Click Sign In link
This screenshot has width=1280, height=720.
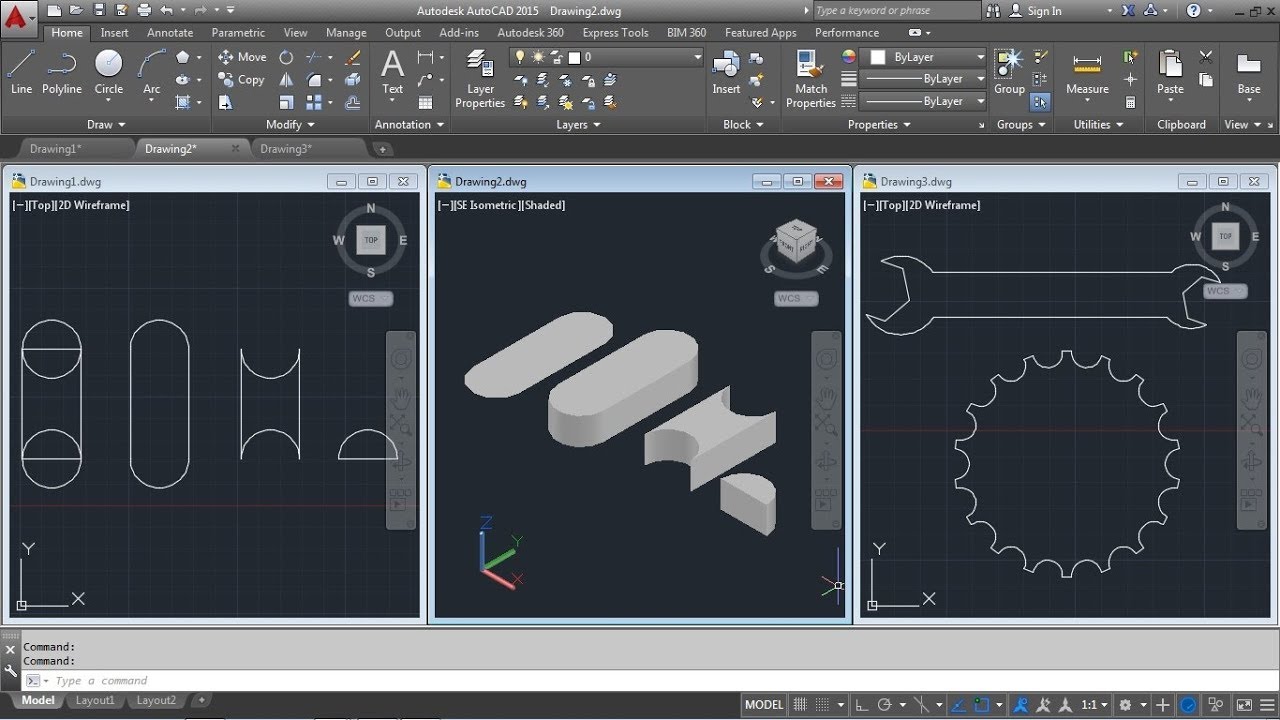pos(1044,11)
